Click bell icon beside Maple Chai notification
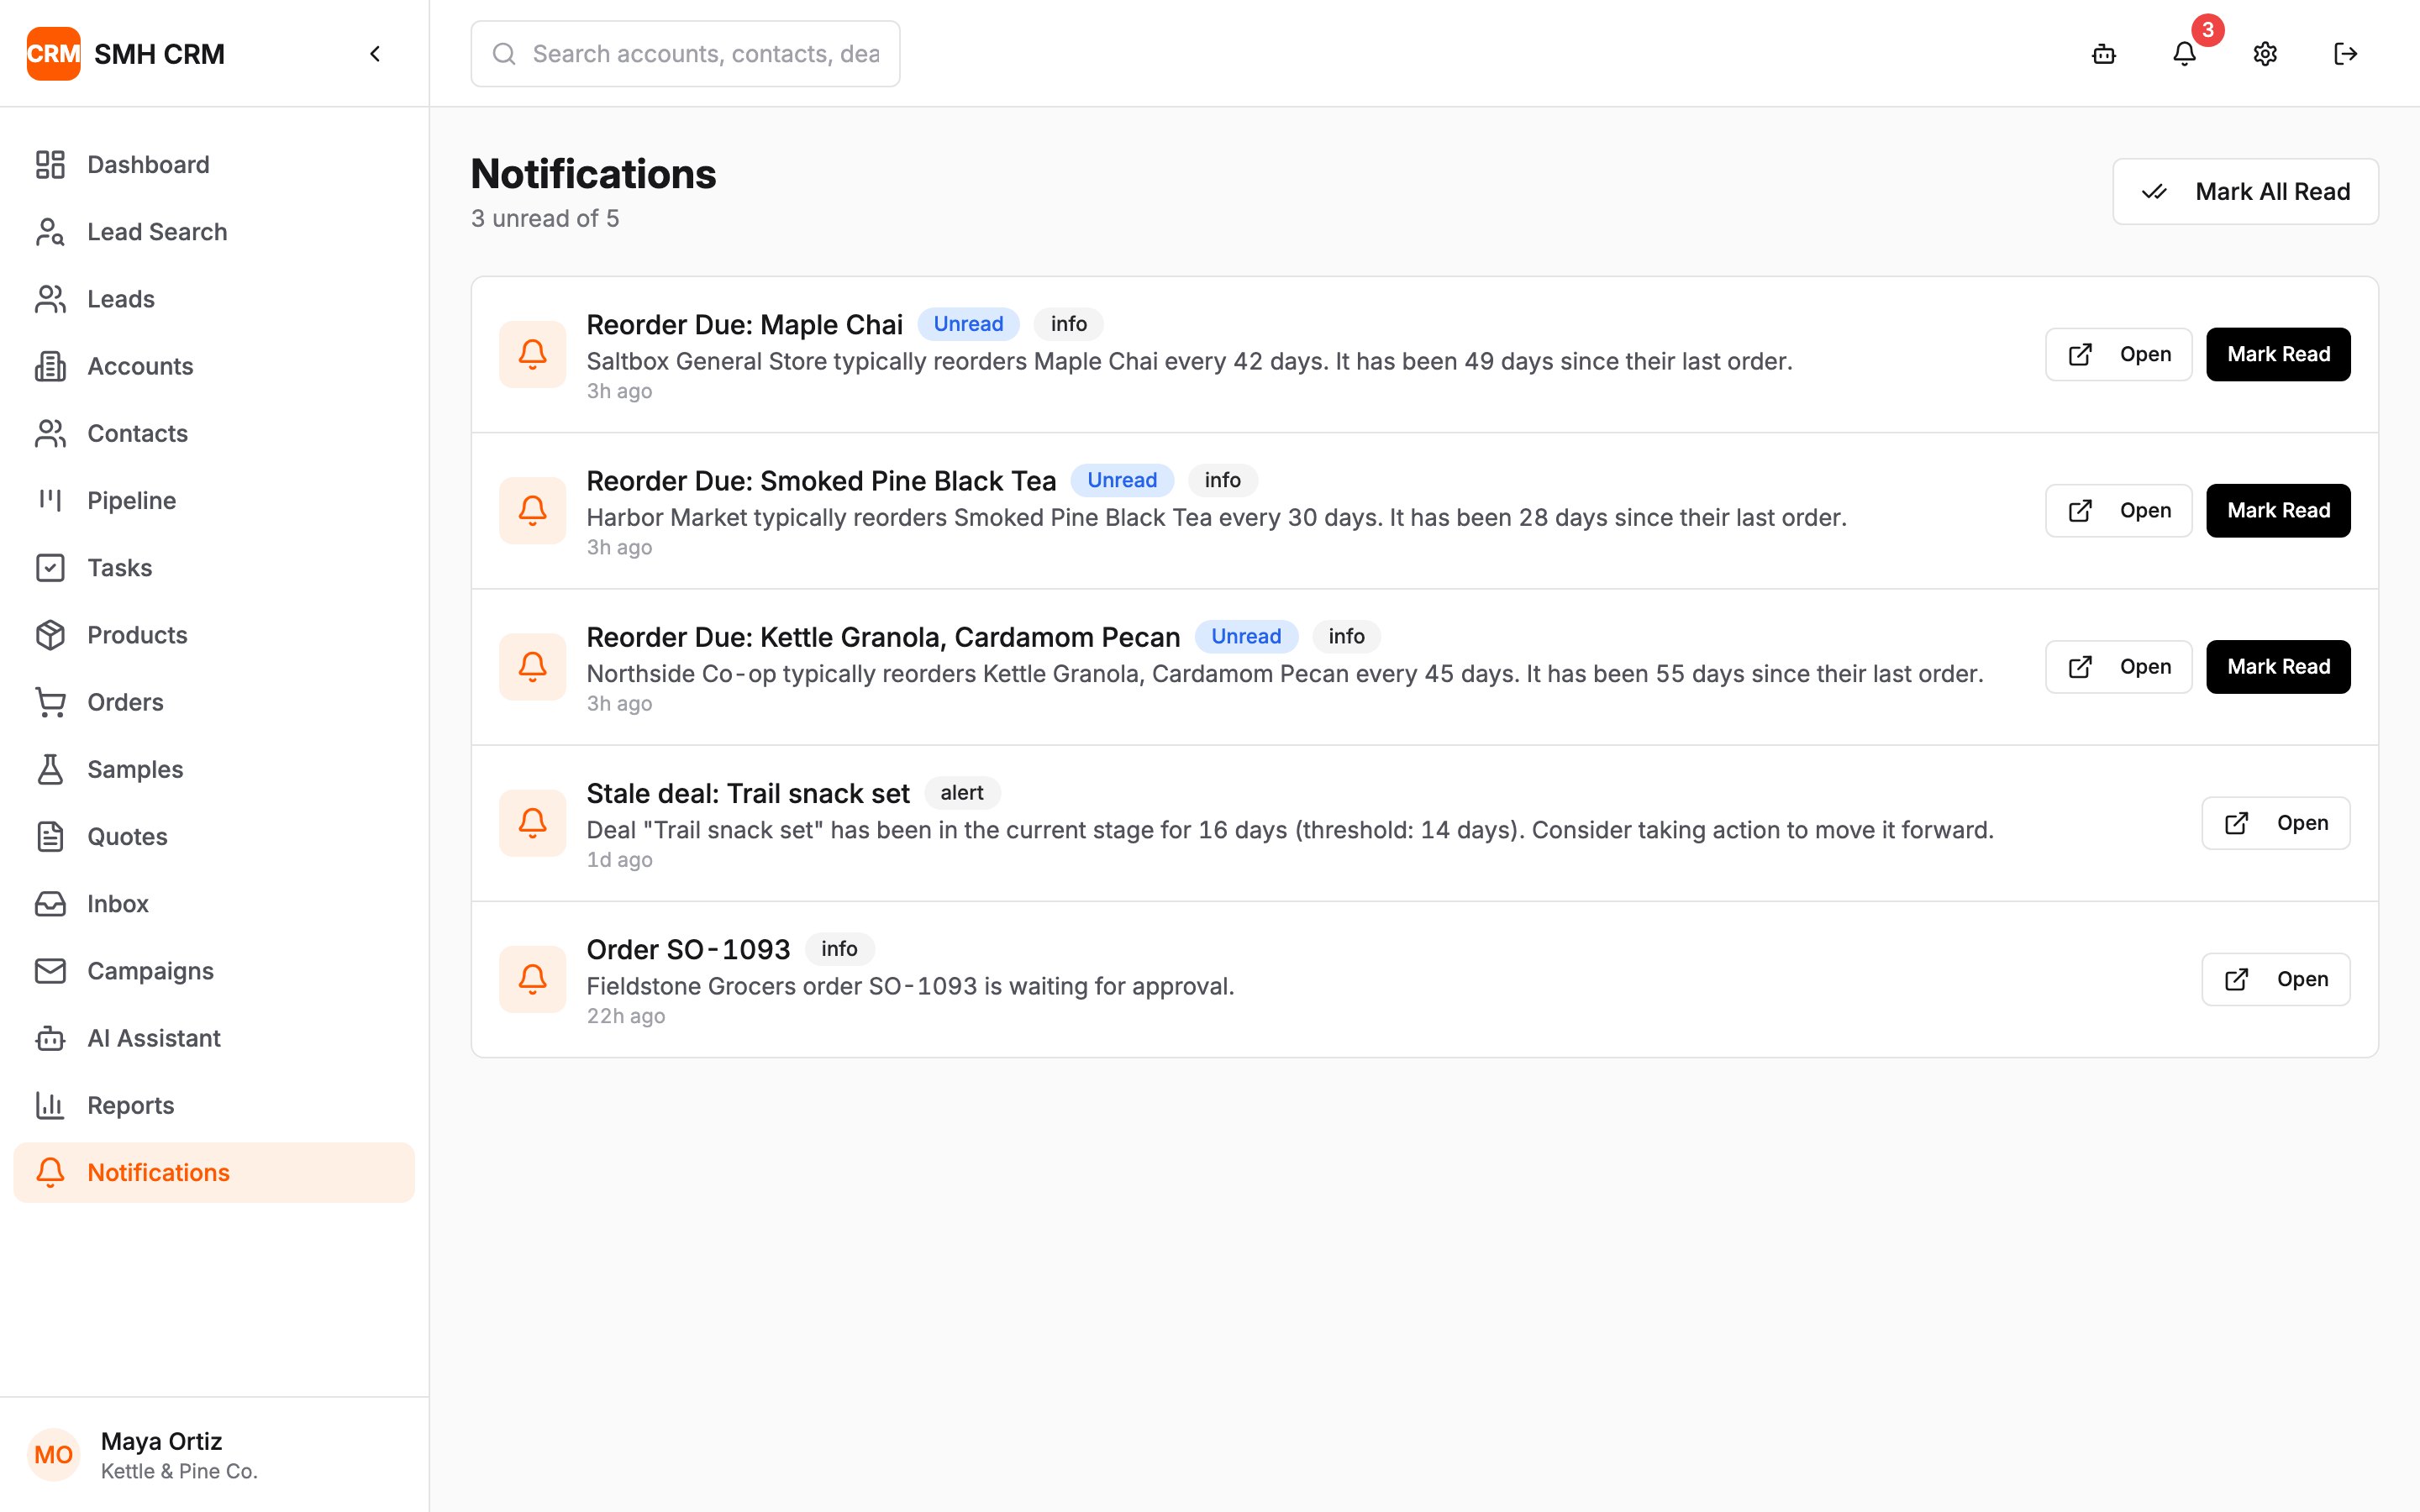 (x=533, y=354)
